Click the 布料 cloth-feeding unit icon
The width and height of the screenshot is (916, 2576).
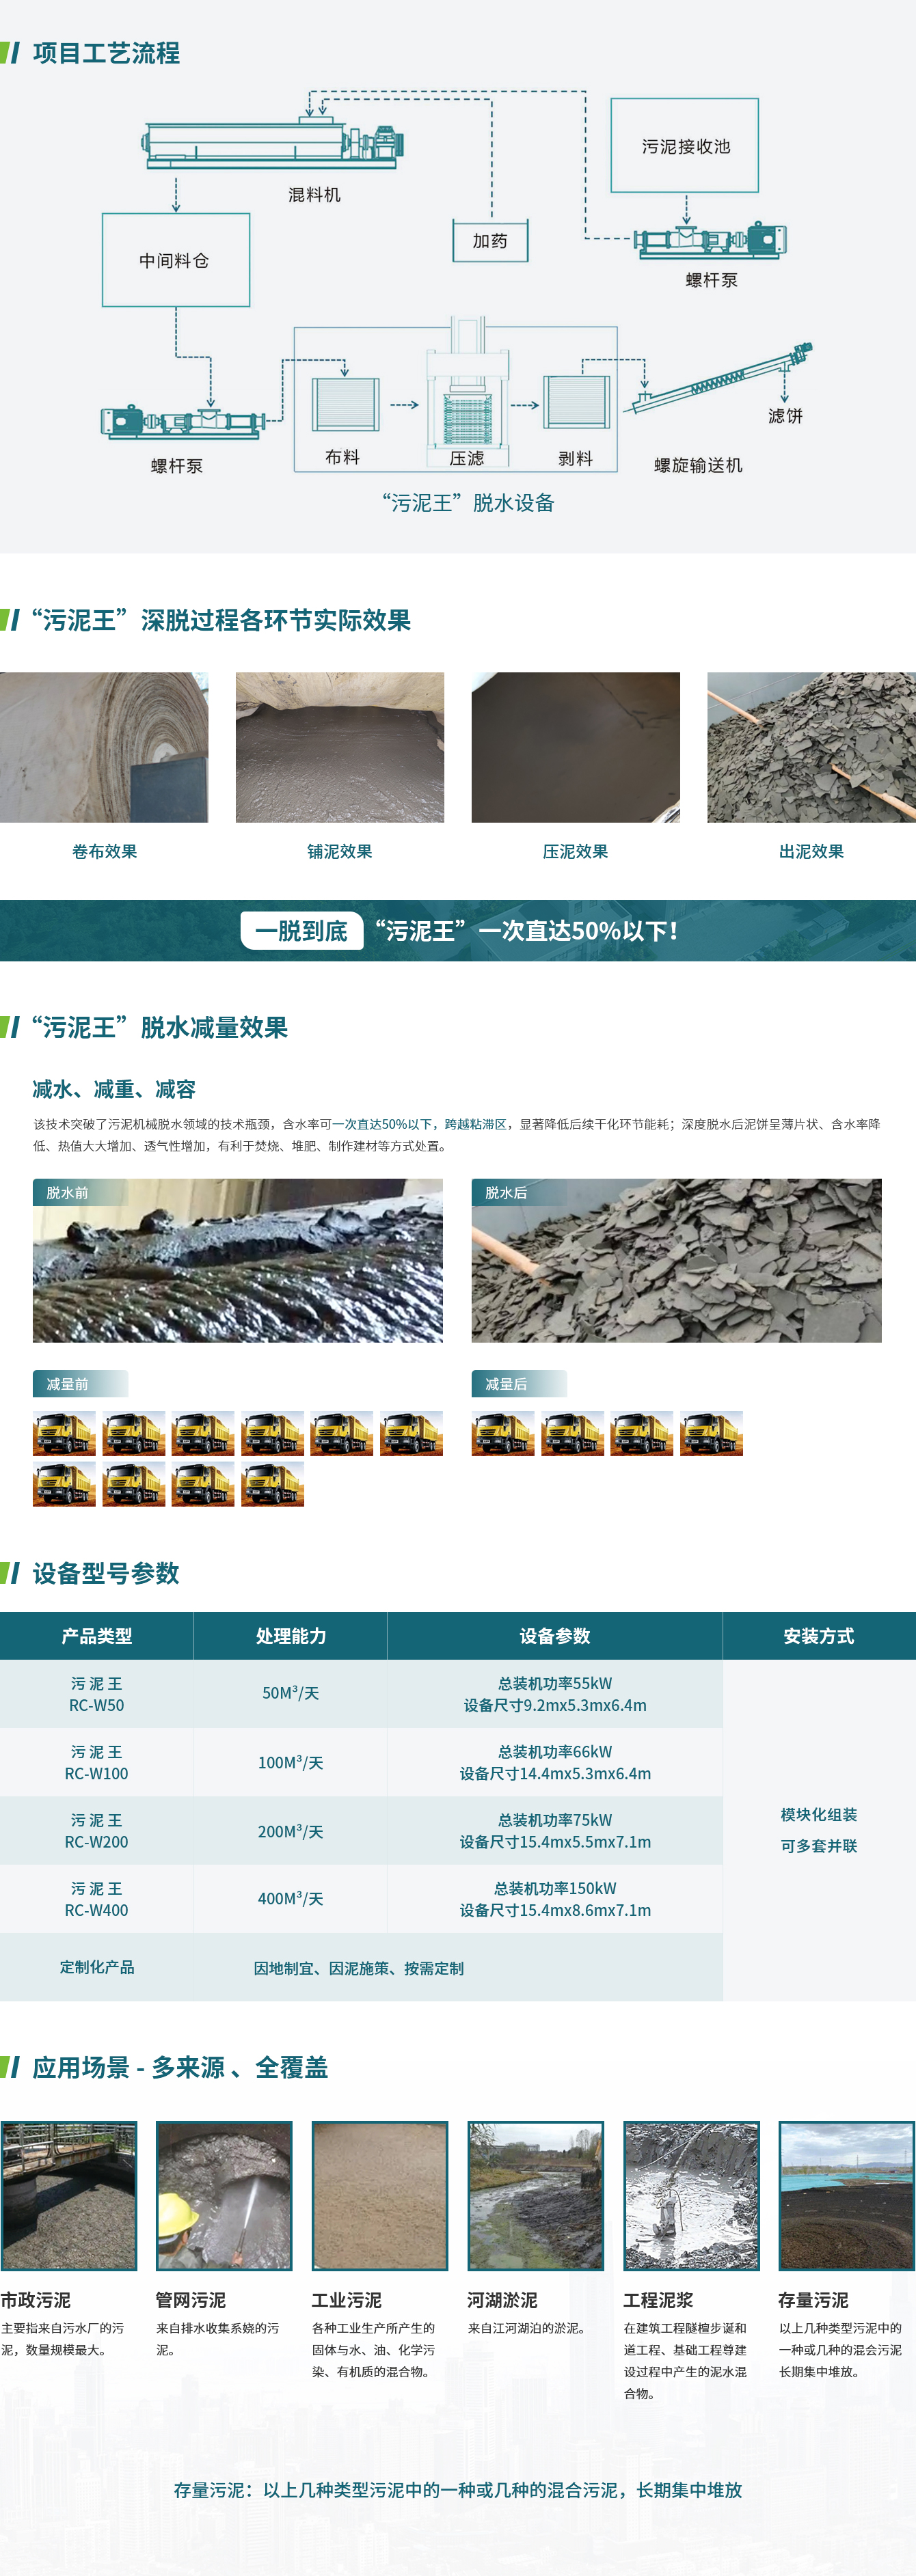pos(346,404)
